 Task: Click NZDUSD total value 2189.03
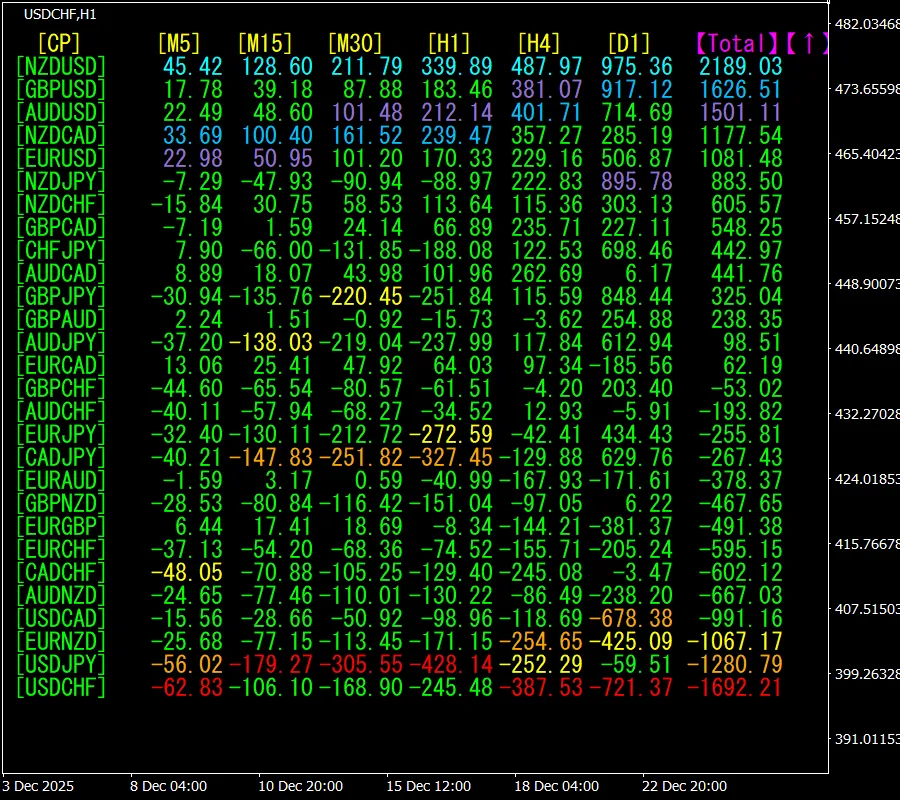[x=741, y=66]
